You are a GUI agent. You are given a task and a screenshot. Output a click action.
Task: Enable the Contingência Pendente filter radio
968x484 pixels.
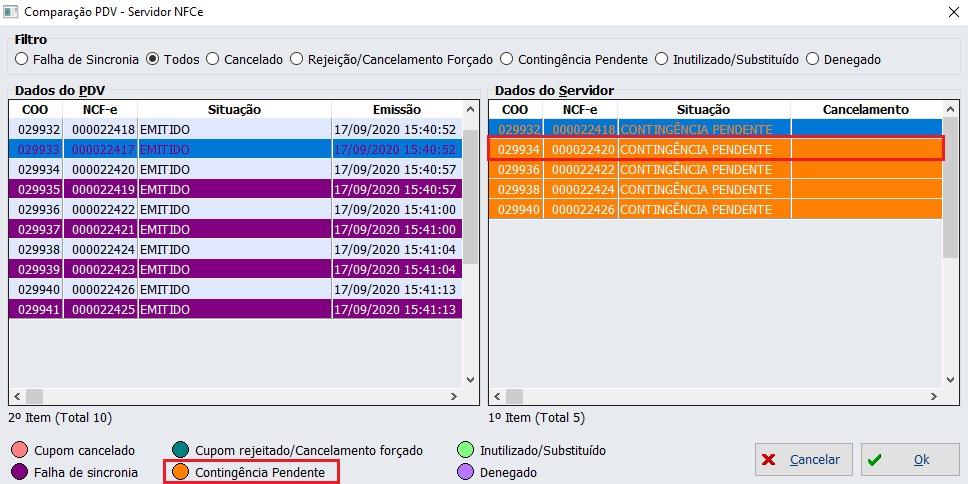click(x=507, y=59)
